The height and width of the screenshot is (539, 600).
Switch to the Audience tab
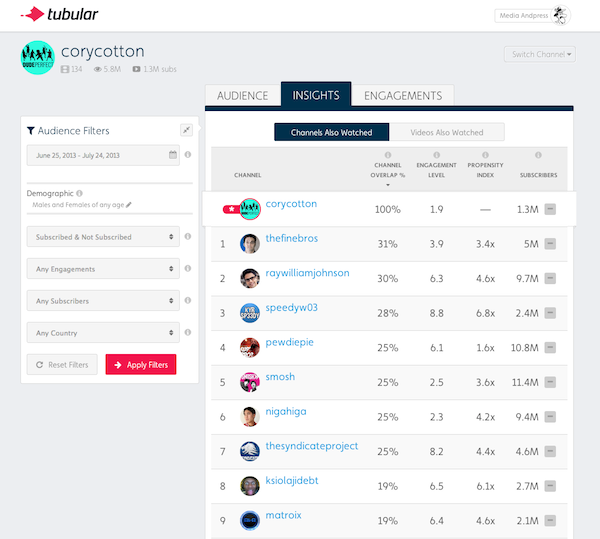(x=242, y=96)
